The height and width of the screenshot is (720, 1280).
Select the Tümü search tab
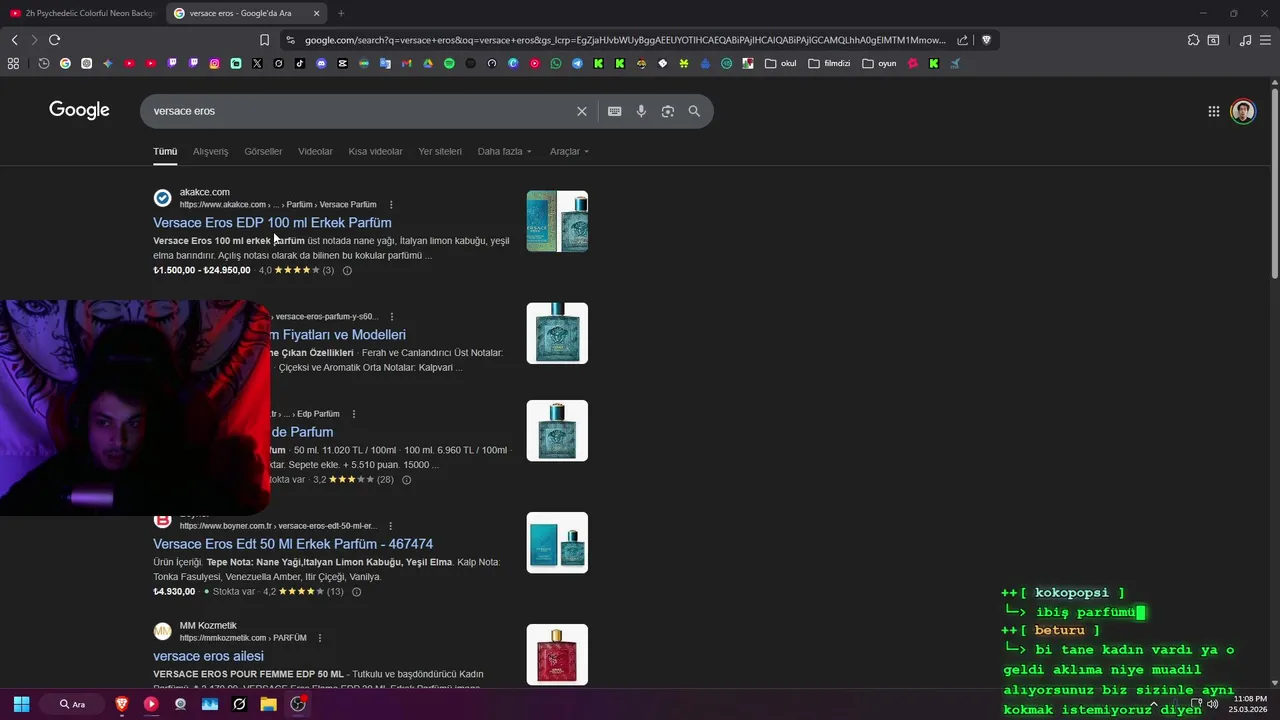point(165,151)
